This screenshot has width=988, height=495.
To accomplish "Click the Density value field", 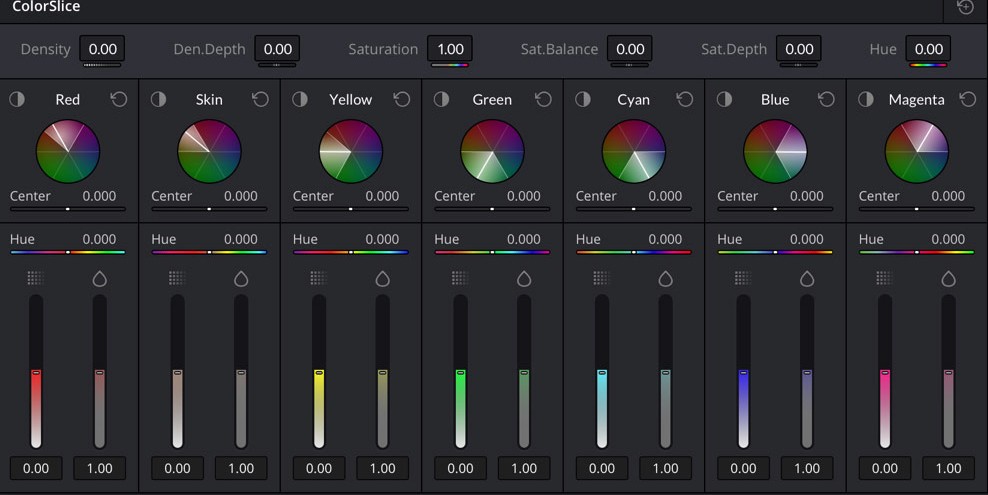I will click(x=102, y=49).
